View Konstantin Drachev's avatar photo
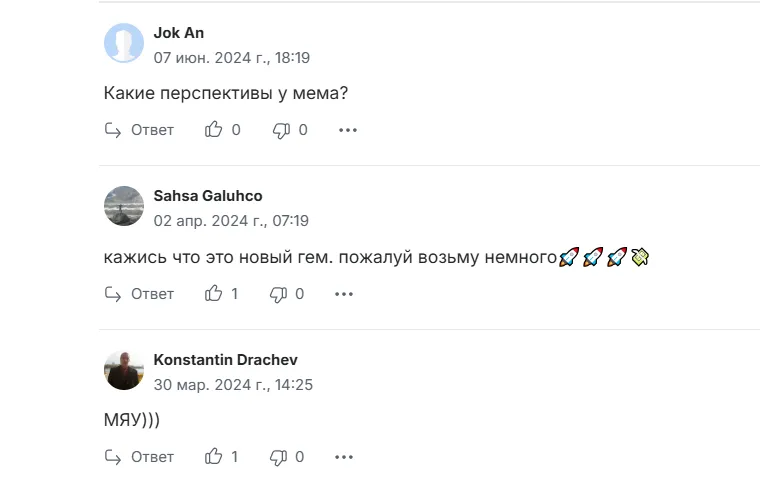The image size is (760, 494). tap(124, 370)
